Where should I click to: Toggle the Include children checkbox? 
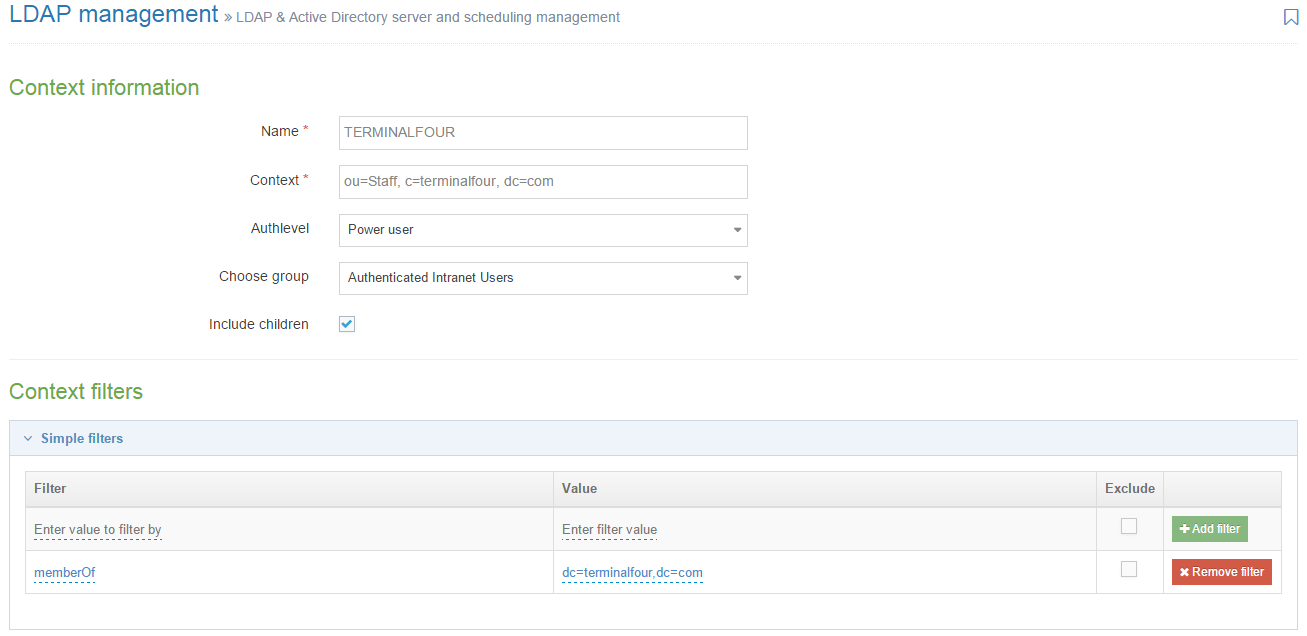(x=347, y=324)
